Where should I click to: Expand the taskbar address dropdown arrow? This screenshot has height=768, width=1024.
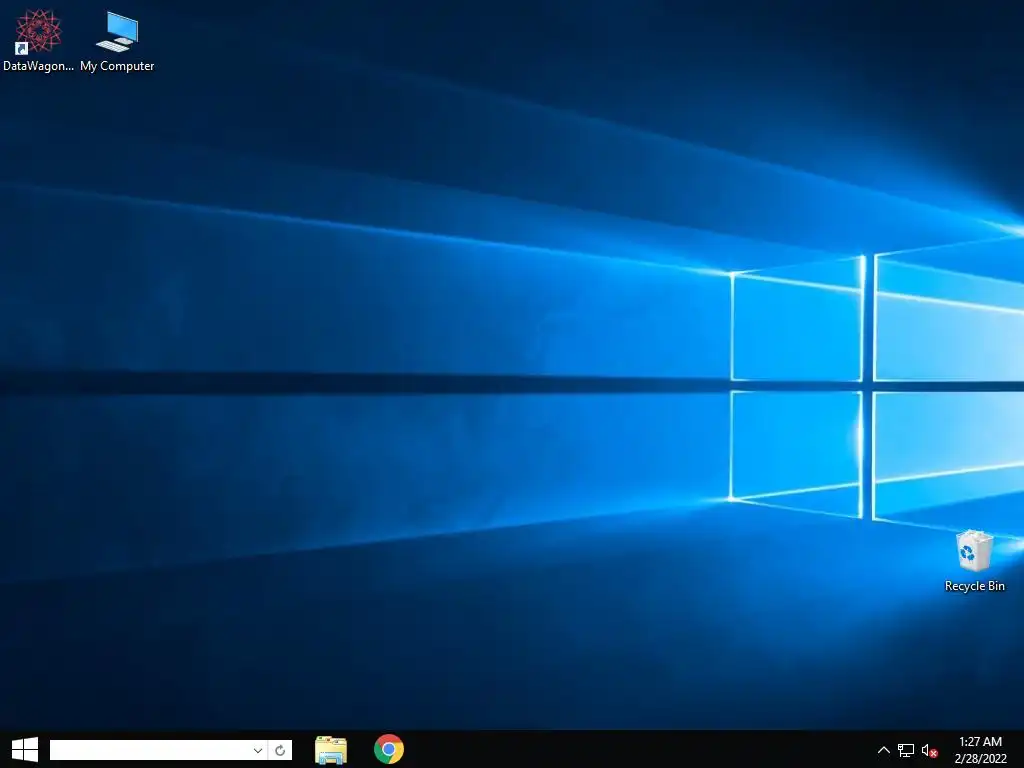[x=258, y=750]
